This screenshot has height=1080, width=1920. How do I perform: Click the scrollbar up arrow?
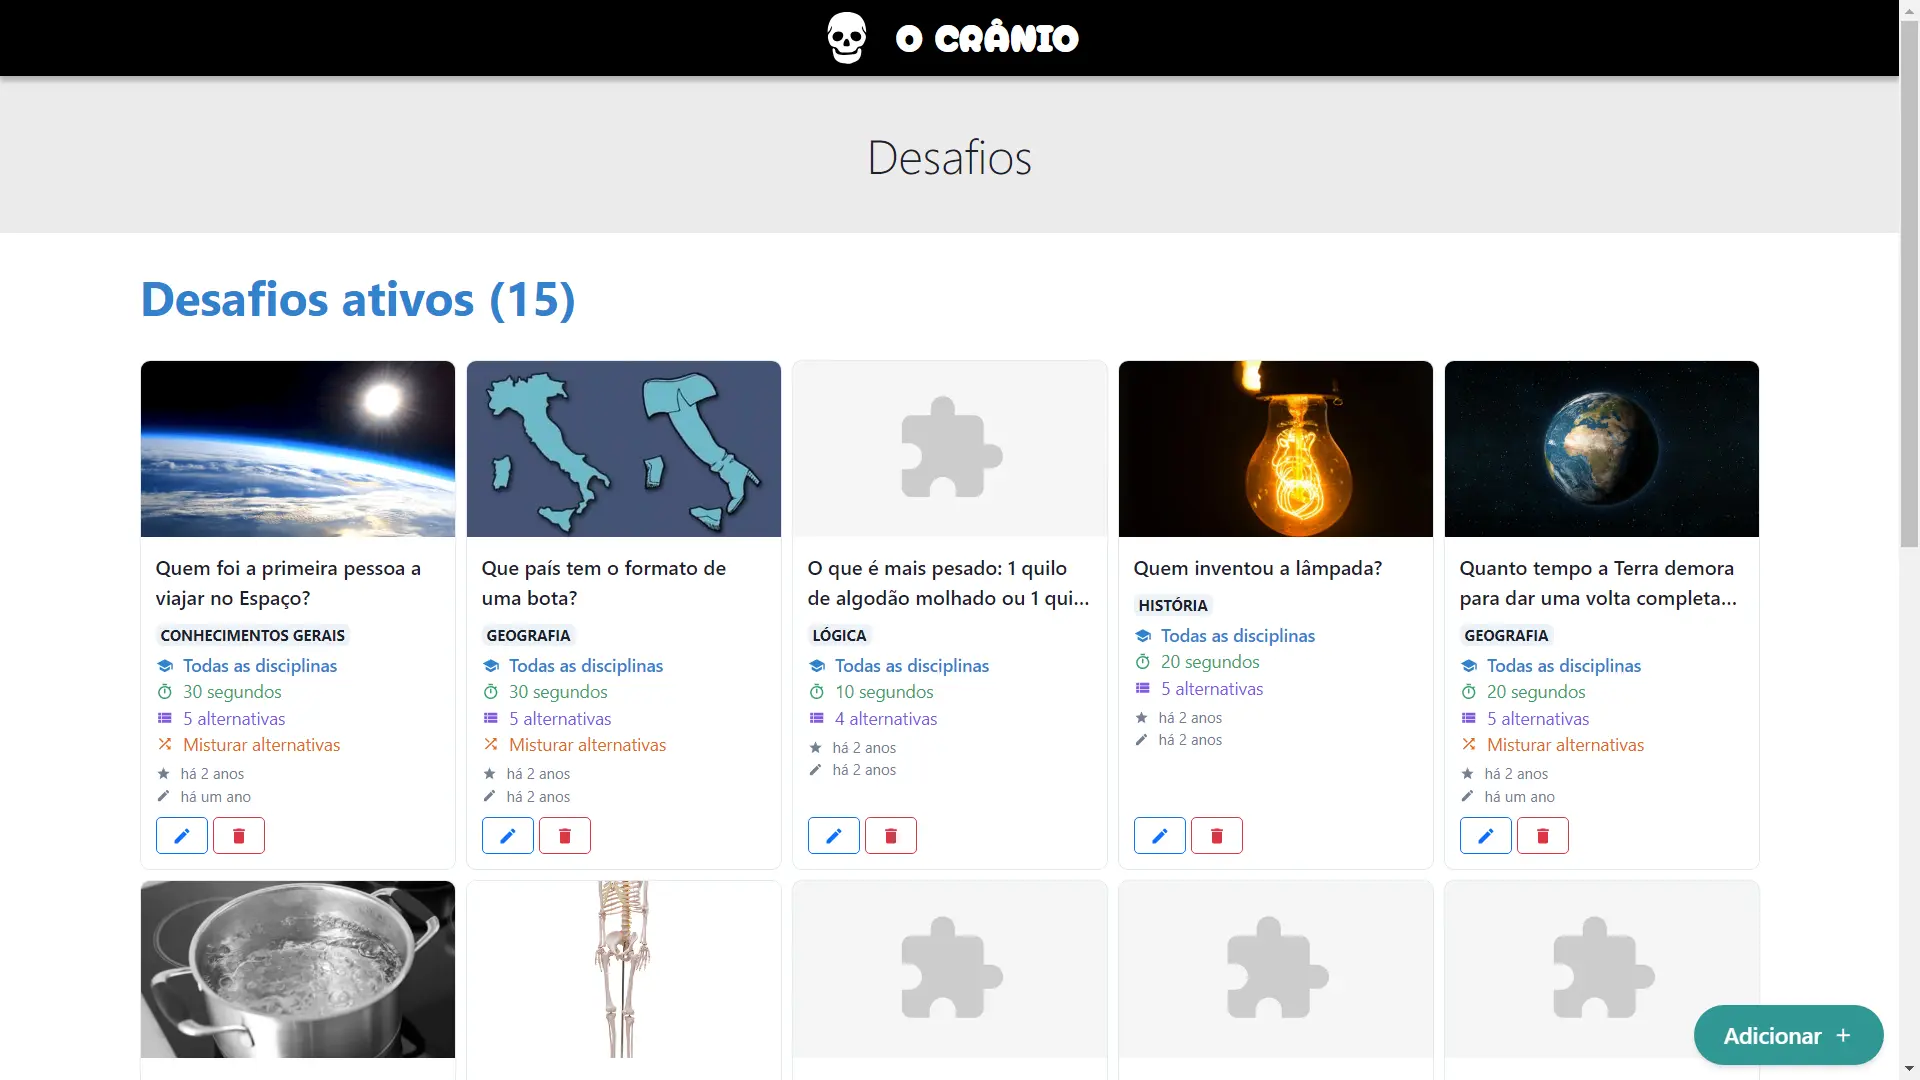coord(1909,9)
